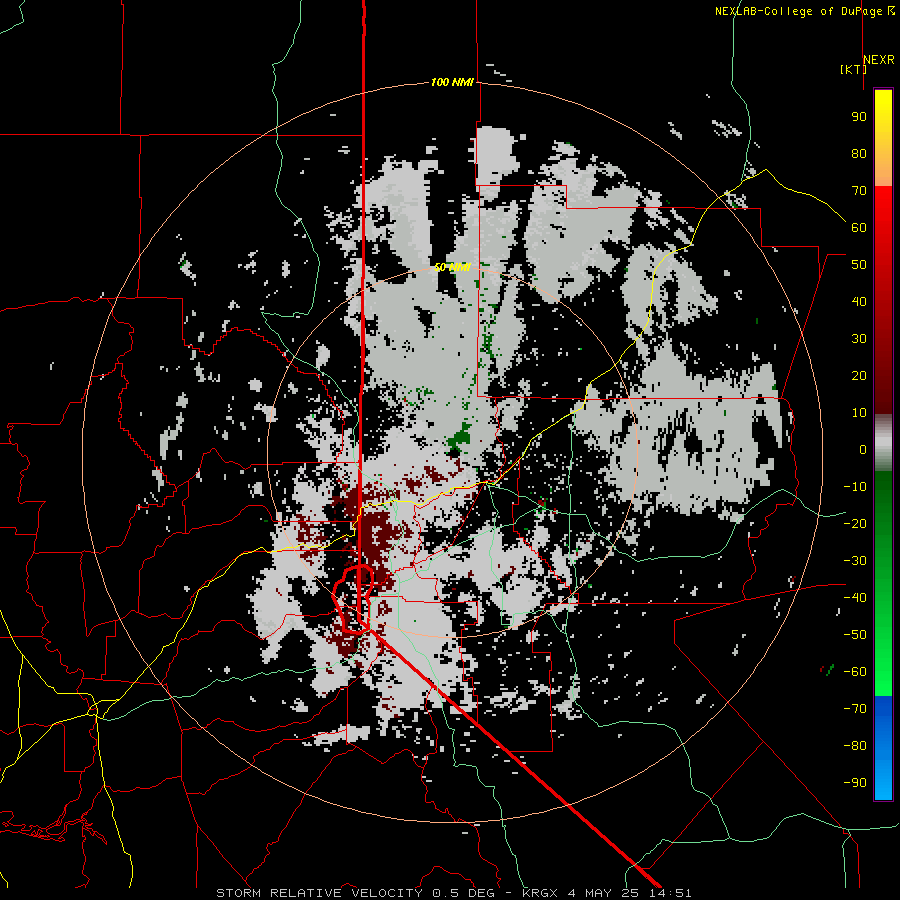Select the 50 knot scale value

coord(859,265)
